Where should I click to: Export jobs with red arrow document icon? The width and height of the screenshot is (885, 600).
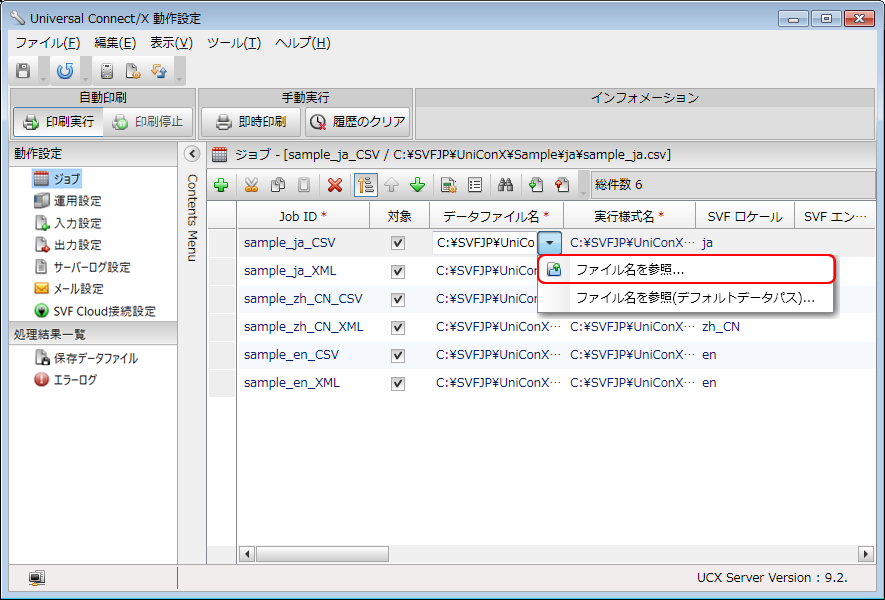coord(562,185)
